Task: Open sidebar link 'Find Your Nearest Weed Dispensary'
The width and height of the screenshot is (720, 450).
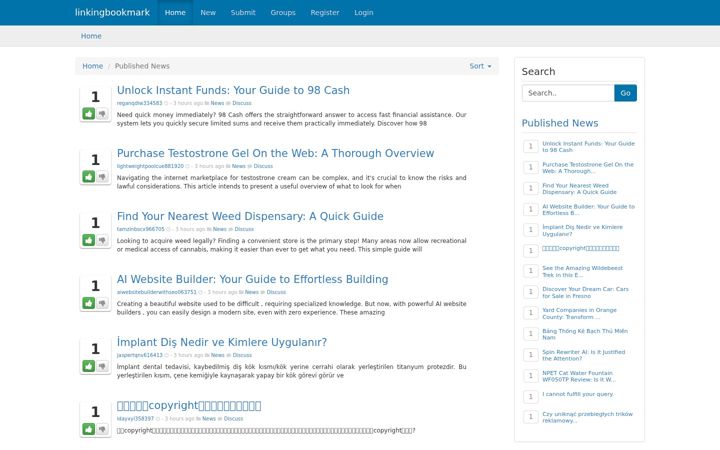Action: point(579,189)
